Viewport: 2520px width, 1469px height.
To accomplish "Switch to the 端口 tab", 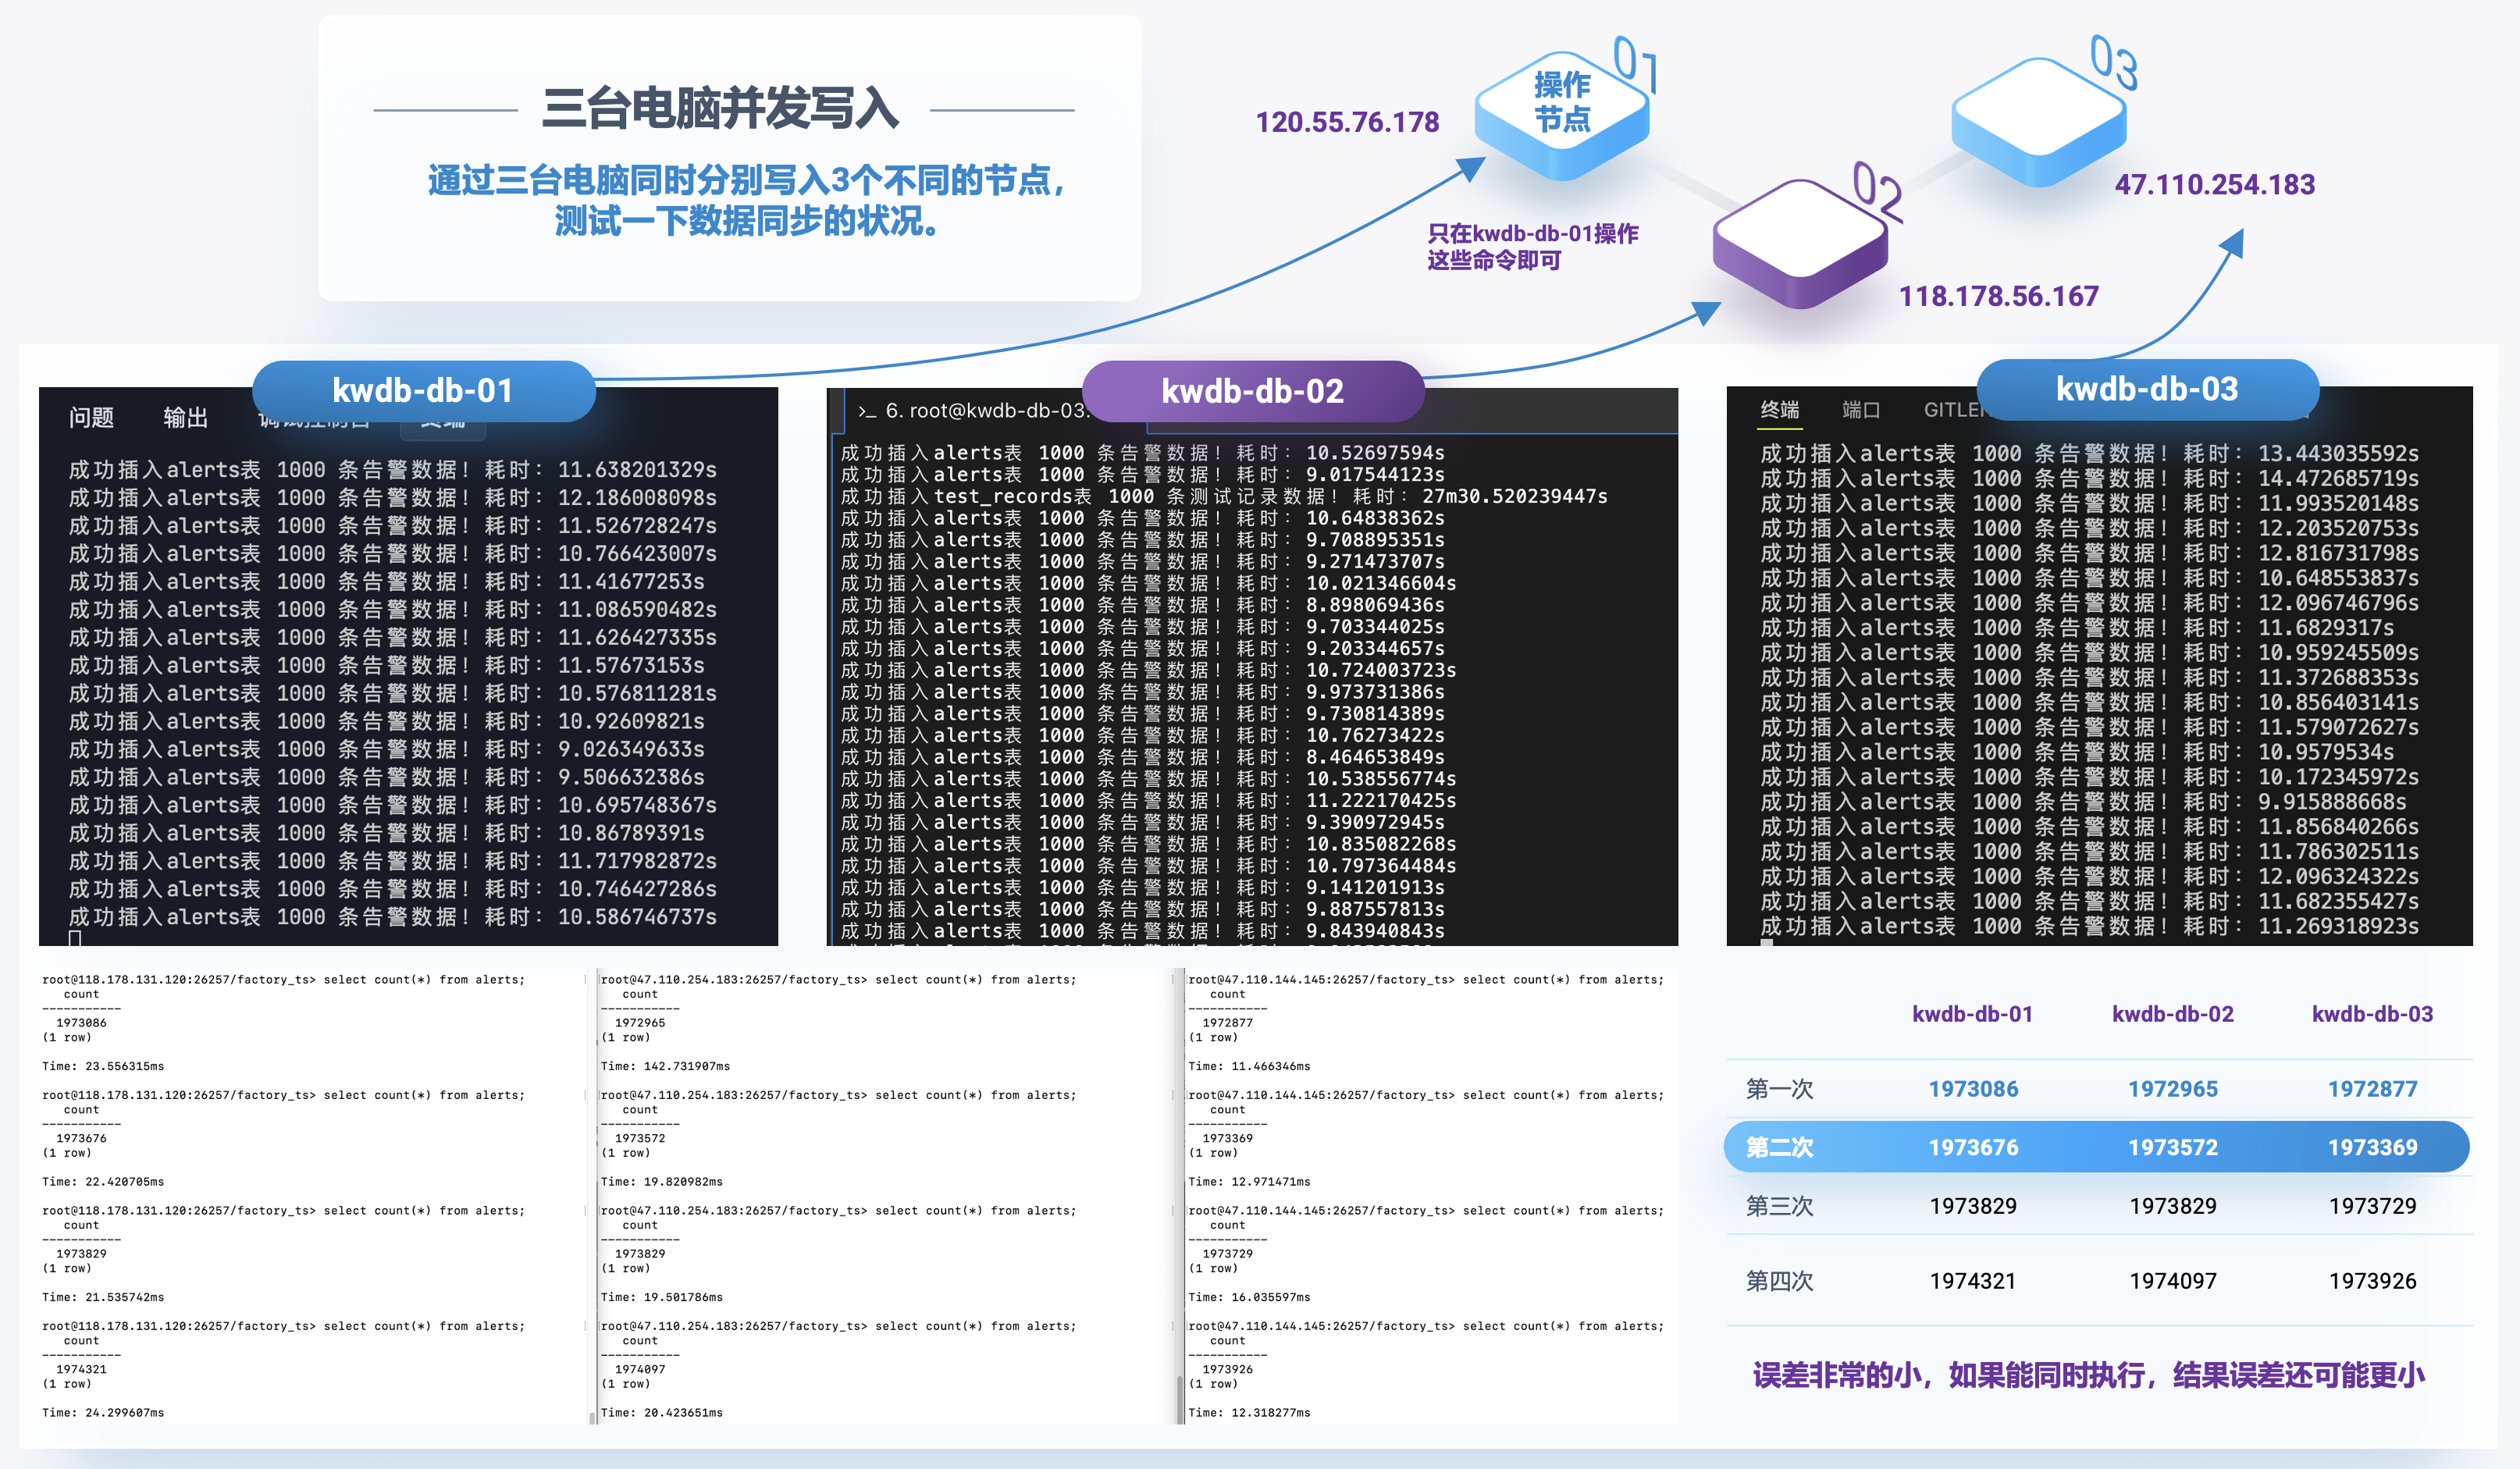I will (x=1861, y=410).
